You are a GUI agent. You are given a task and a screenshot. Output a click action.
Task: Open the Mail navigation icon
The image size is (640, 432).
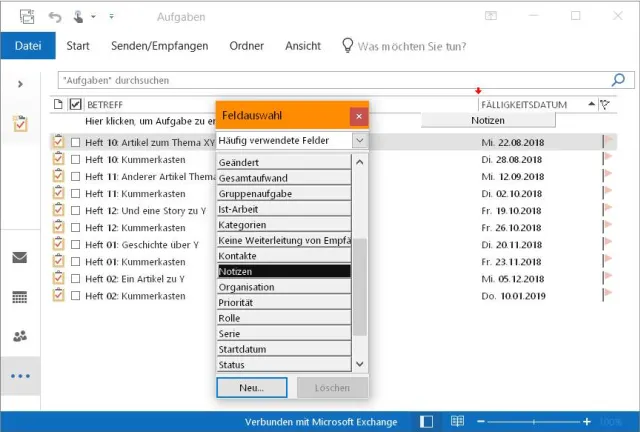click(x=19, y=258)
